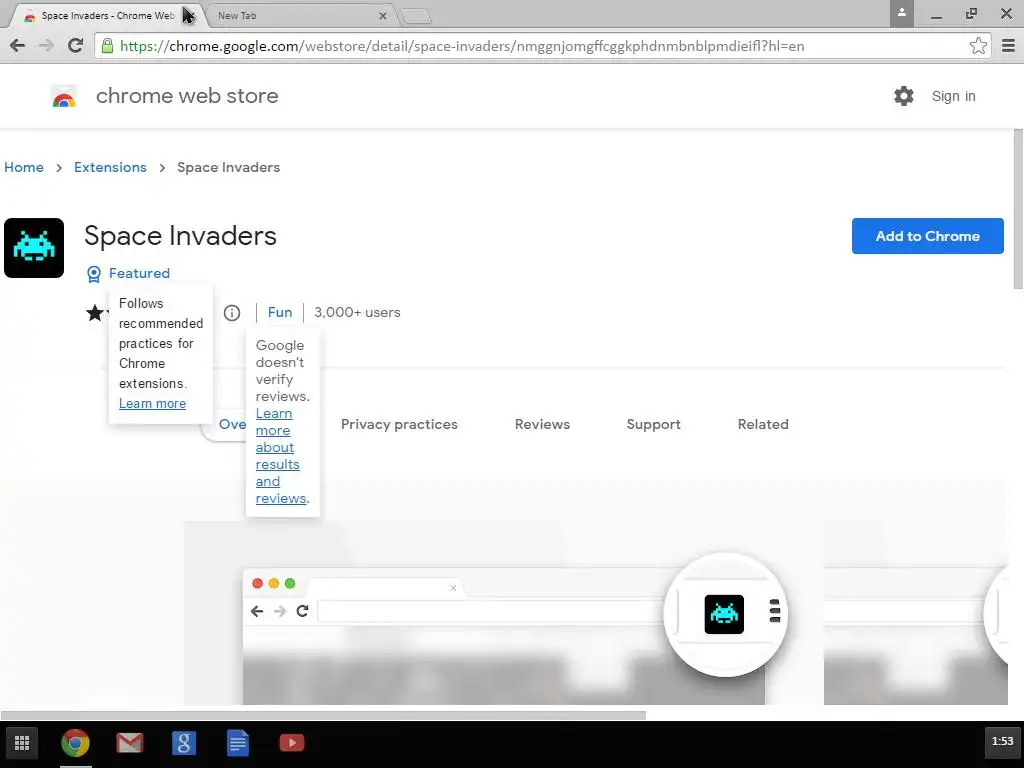Launch Chrome from the taskbar

tap(75, 743)
